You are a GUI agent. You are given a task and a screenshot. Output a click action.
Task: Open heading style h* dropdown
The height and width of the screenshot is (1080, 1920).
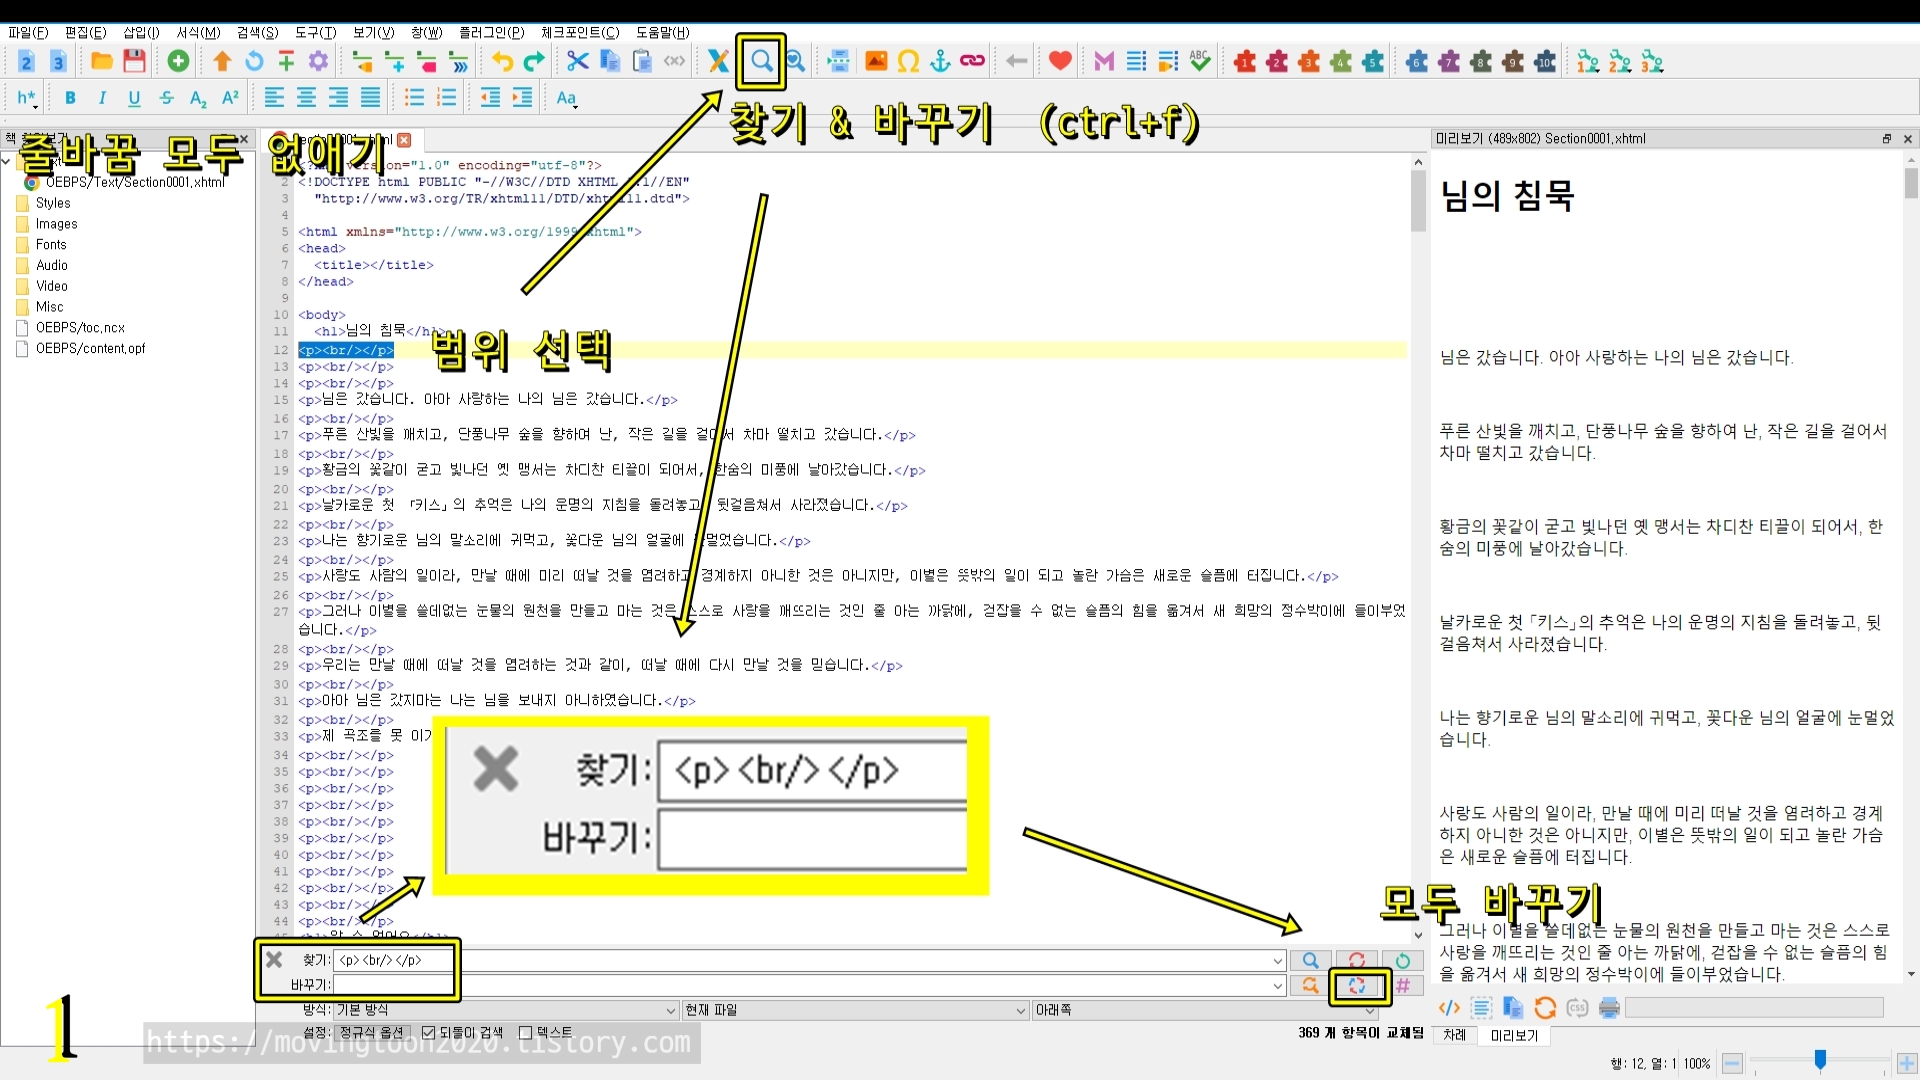pos(27,98)
